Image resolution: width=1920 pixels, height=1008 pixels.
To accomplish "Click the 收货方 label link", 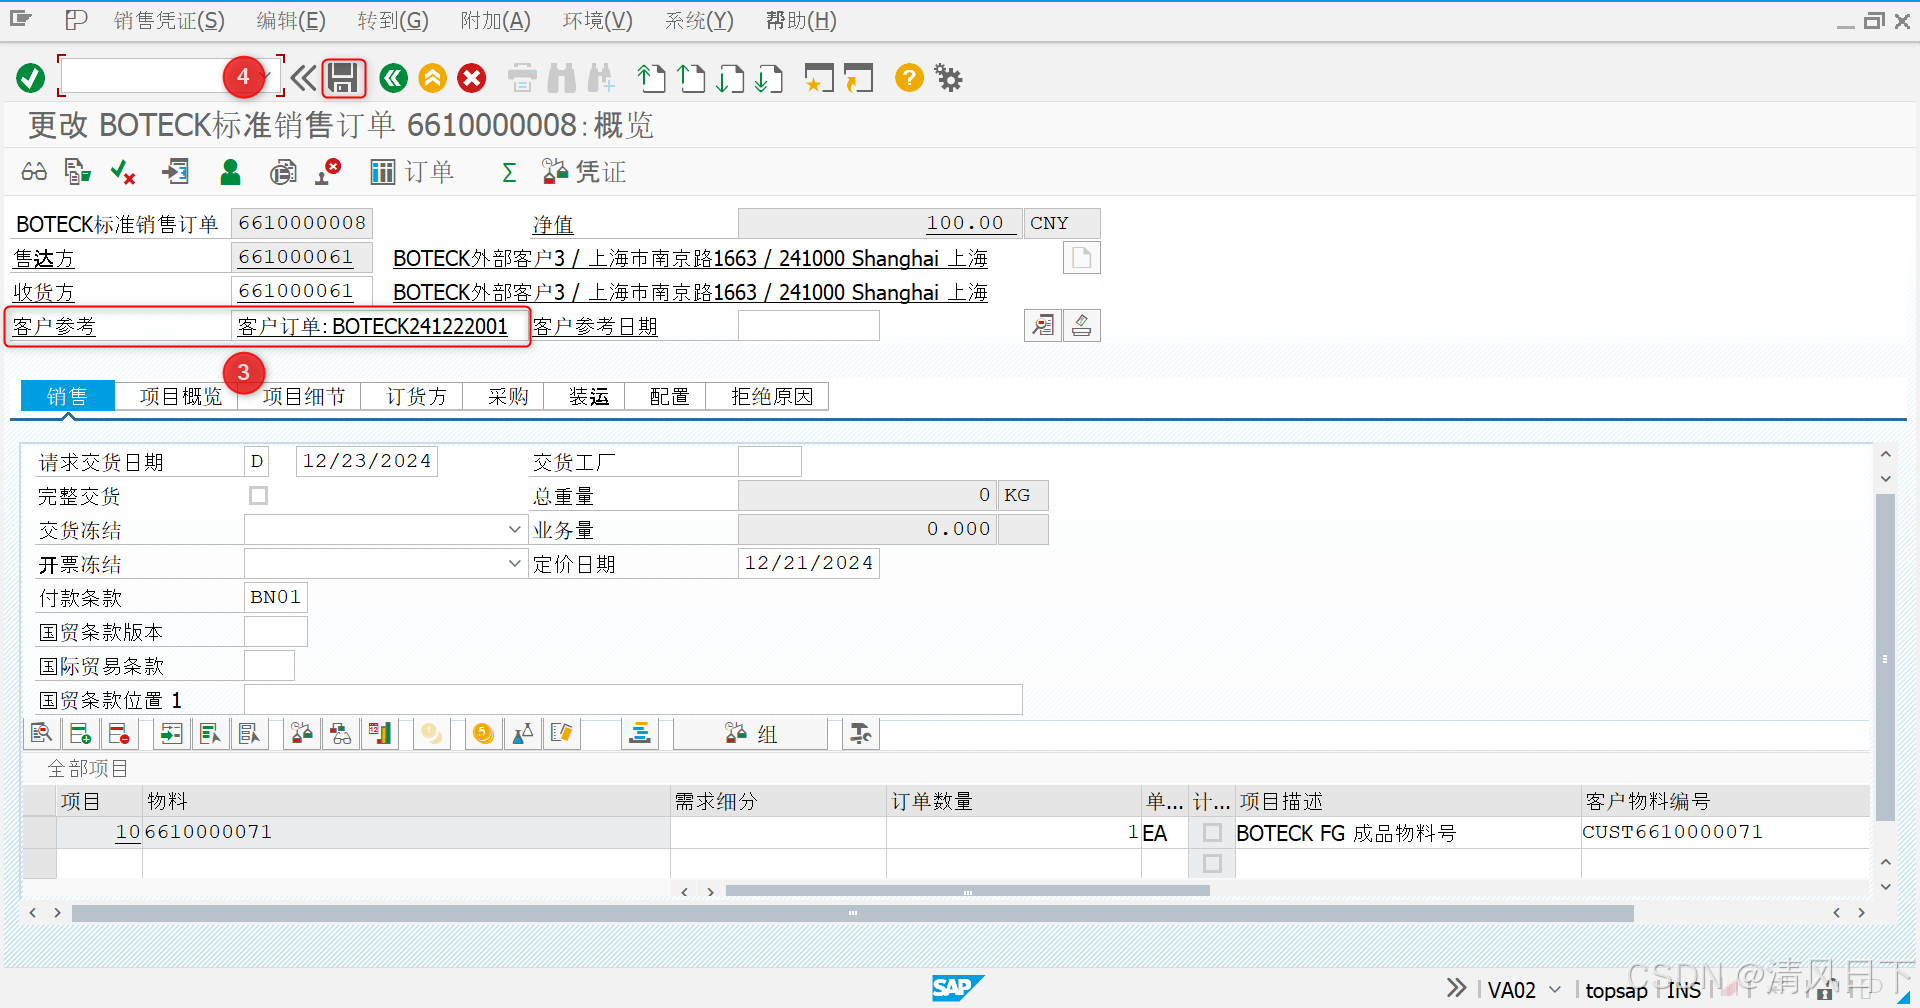I will (x=44, y=293).
